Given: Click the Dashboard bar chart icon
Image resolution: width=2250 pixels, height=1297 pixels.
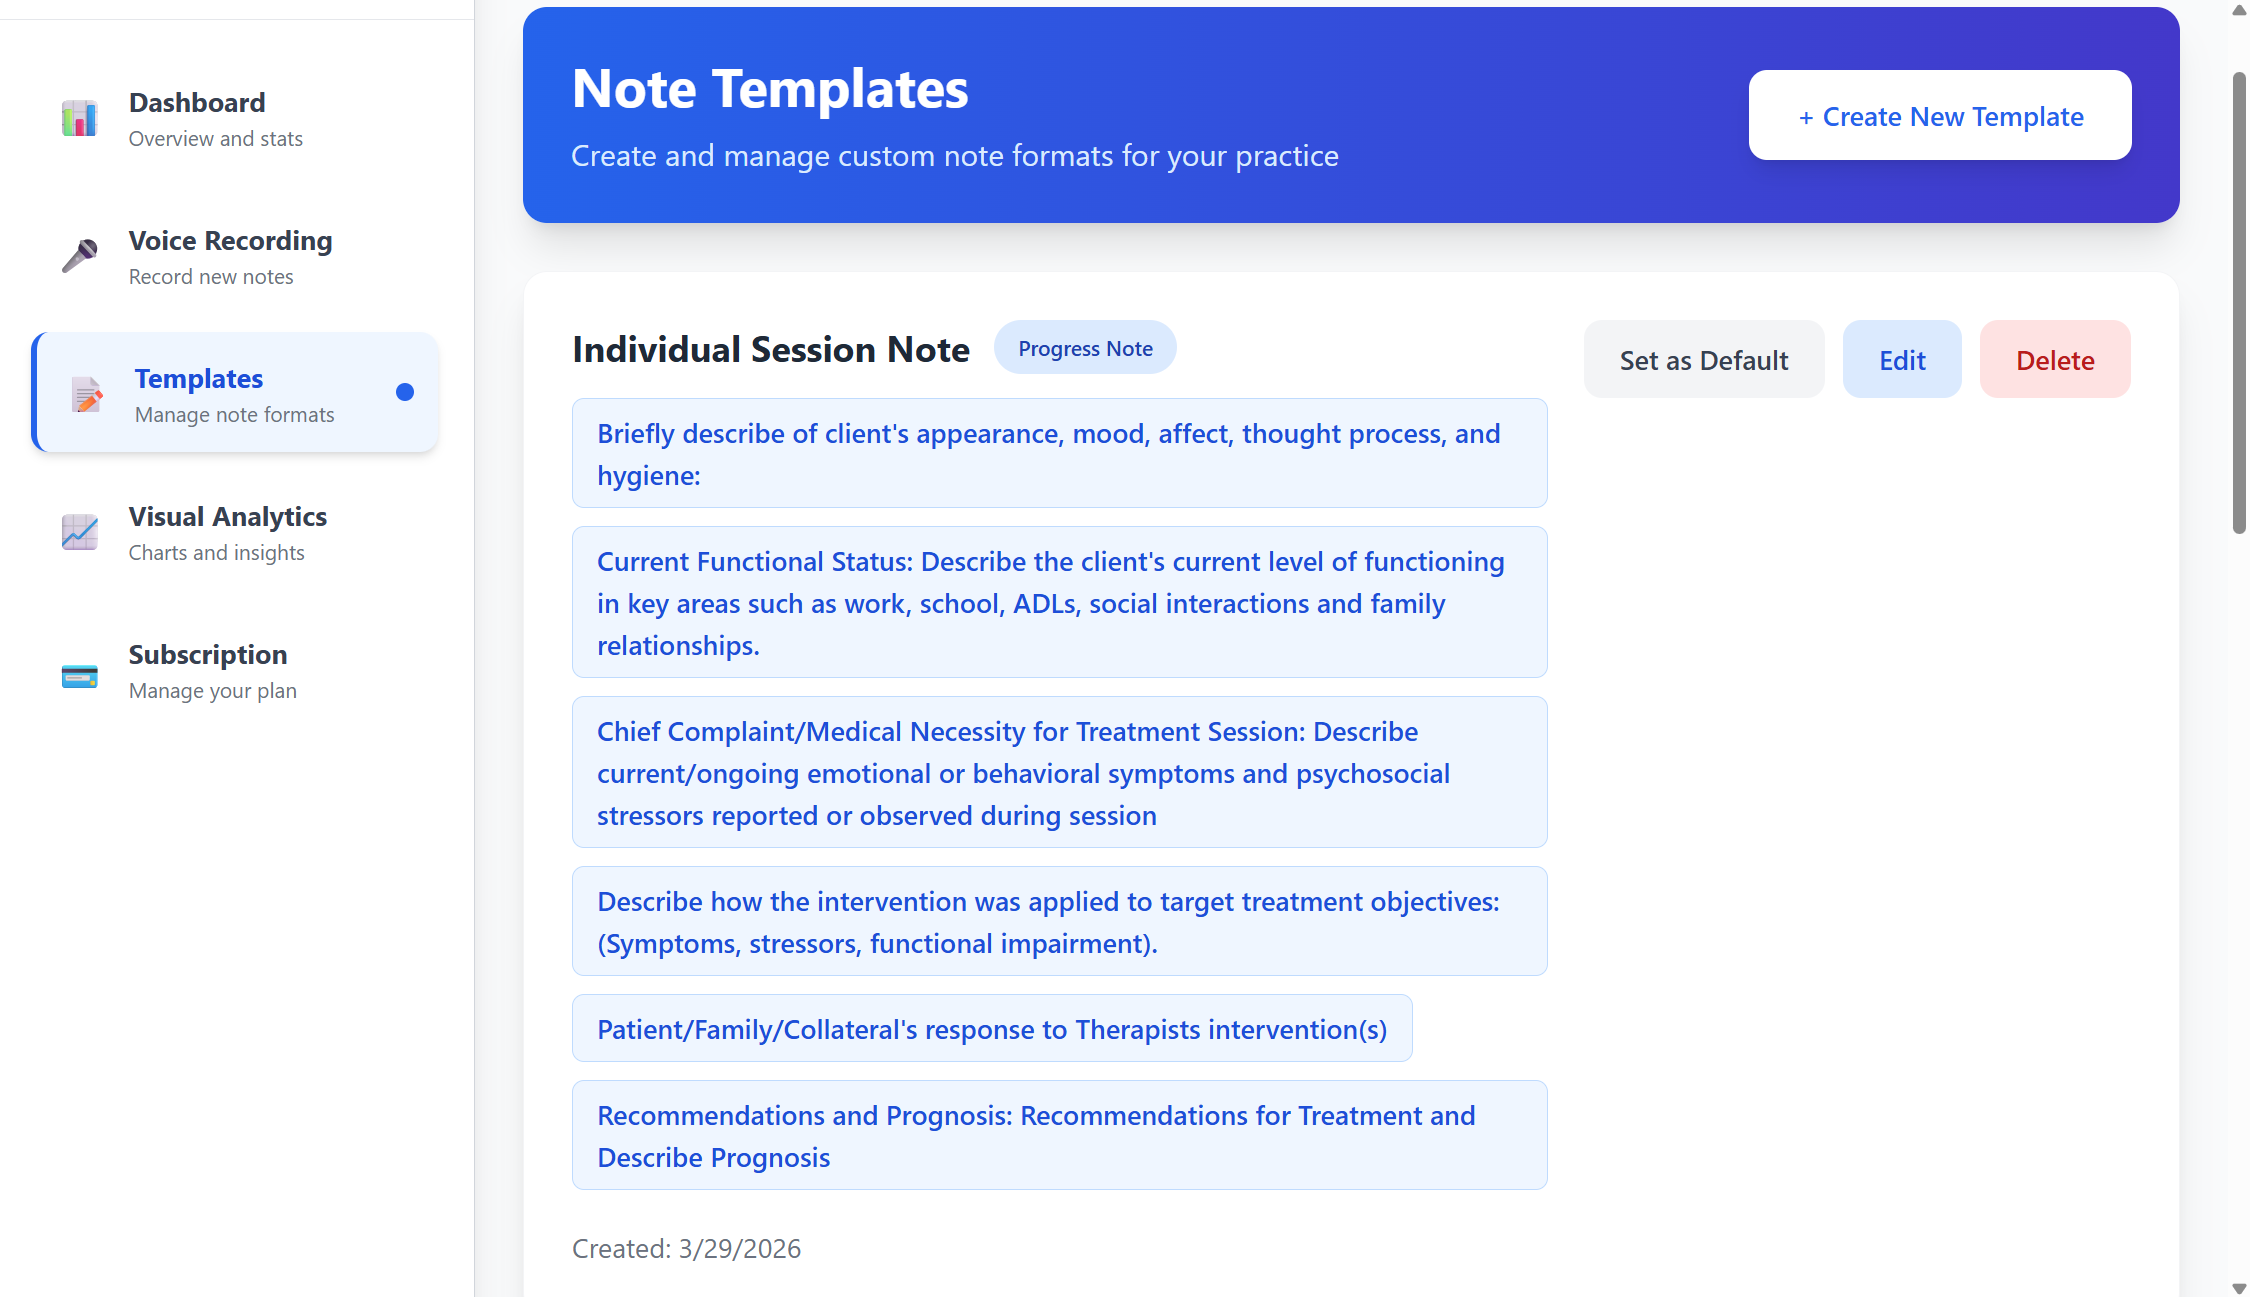Looking at the screenshot, I should coord(79,117).
